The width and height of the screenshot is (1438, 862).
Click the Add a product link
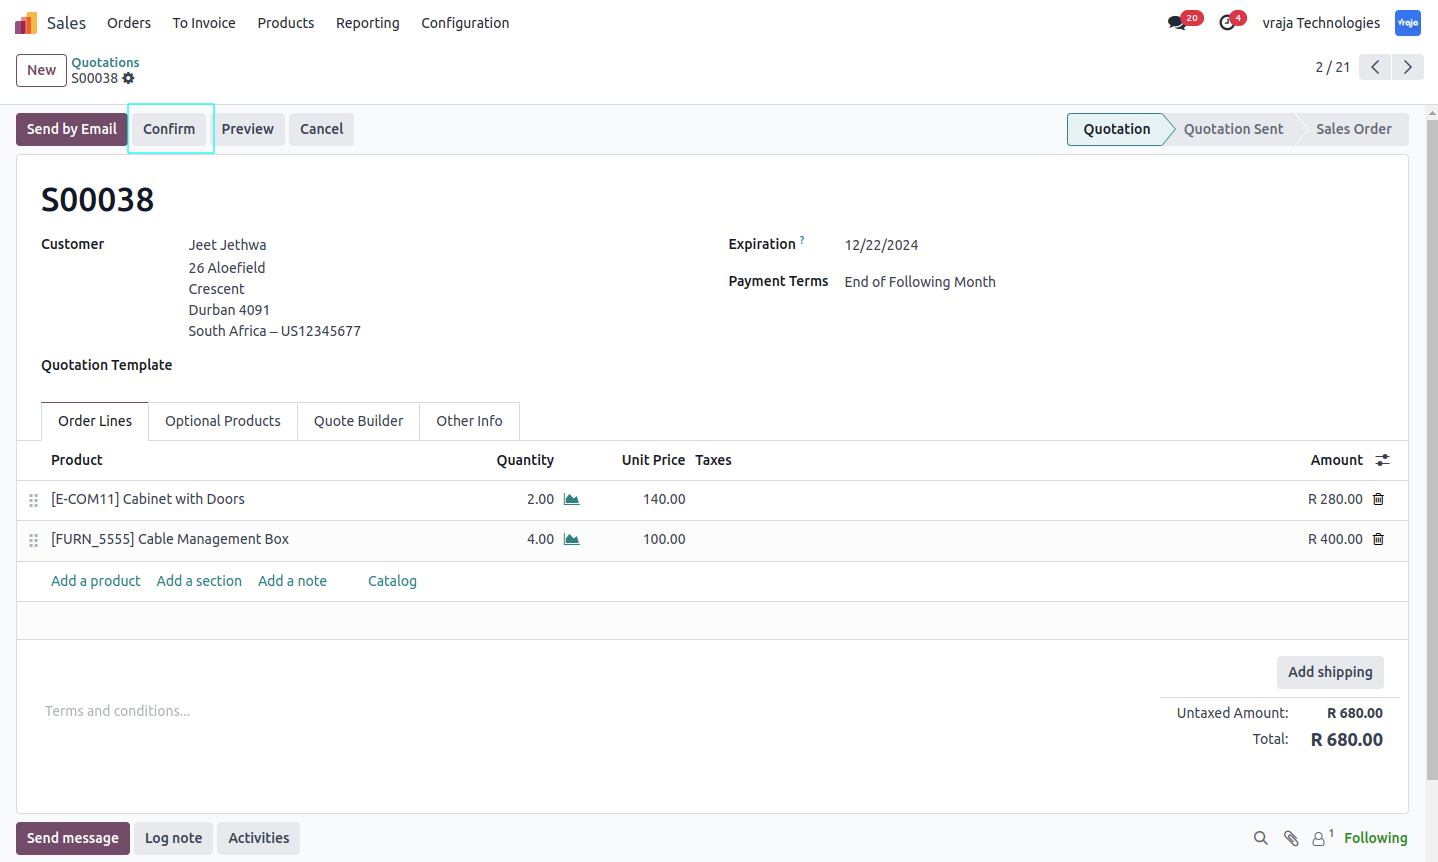coord(96,581)
